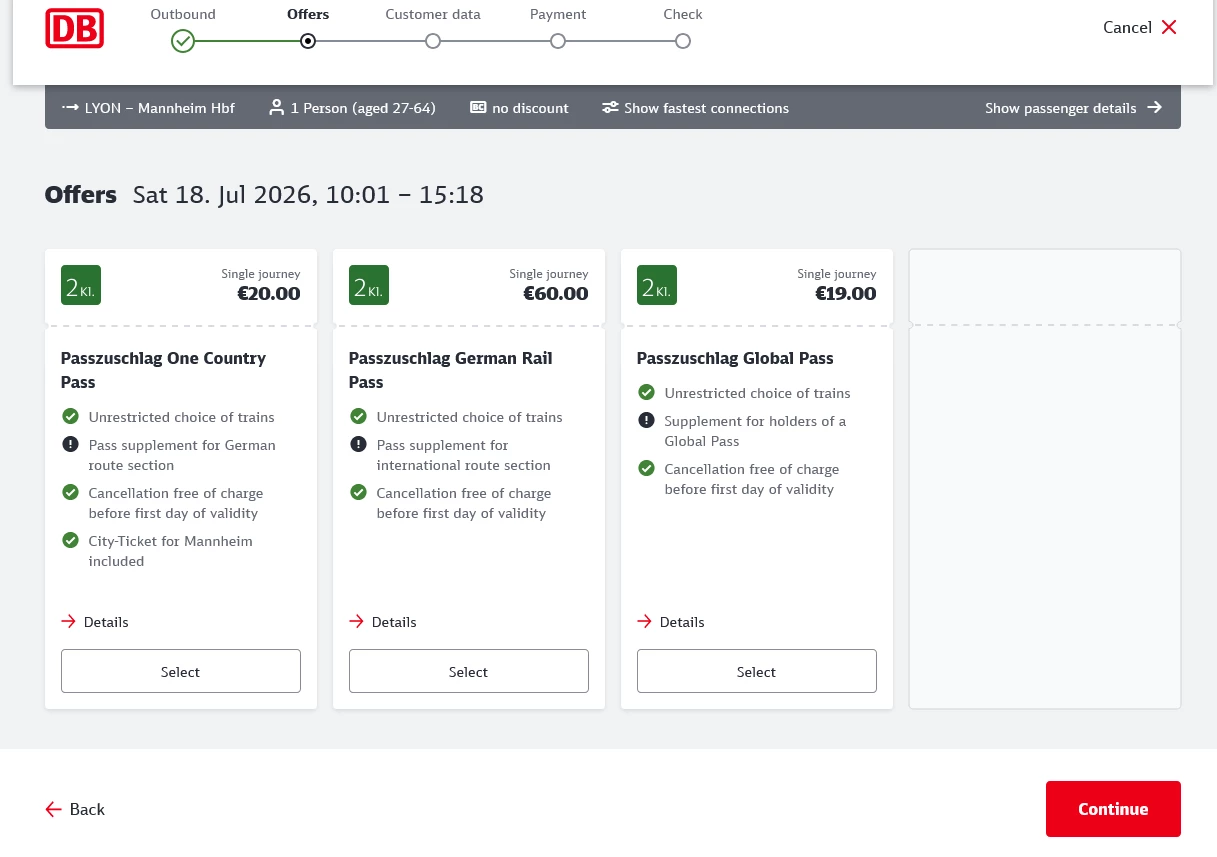Click Show fastest connections

point(706,108)
